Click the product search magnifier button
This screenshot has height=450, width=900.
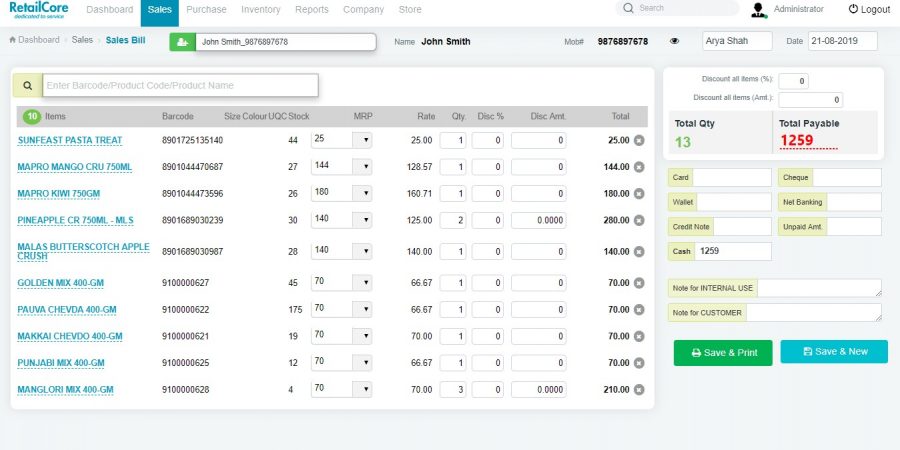pos(28,86)
